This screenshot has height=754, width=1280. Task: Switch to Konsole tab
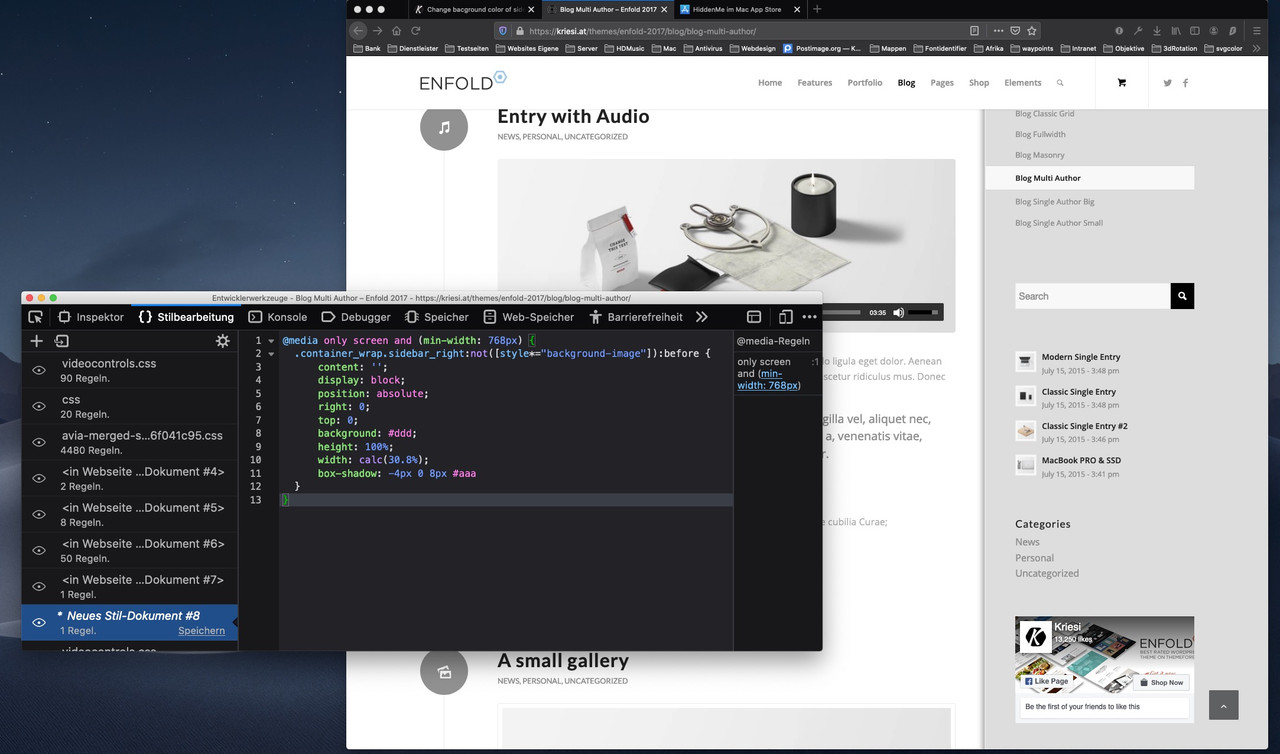click(x=278, y=317)
